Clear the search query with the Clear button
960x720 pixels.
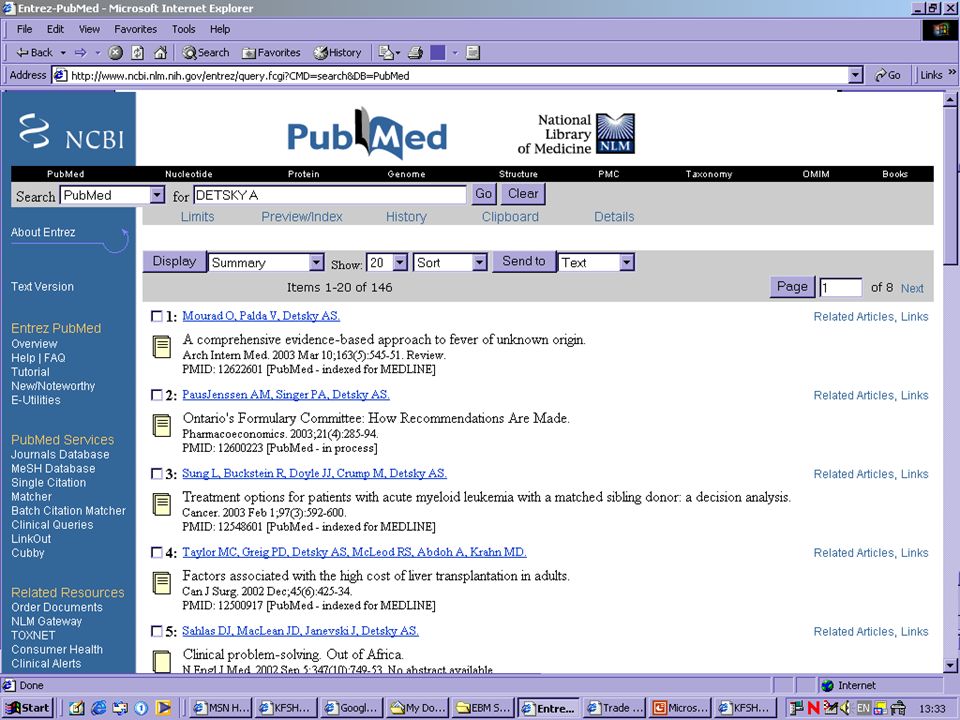coord(523,194)
